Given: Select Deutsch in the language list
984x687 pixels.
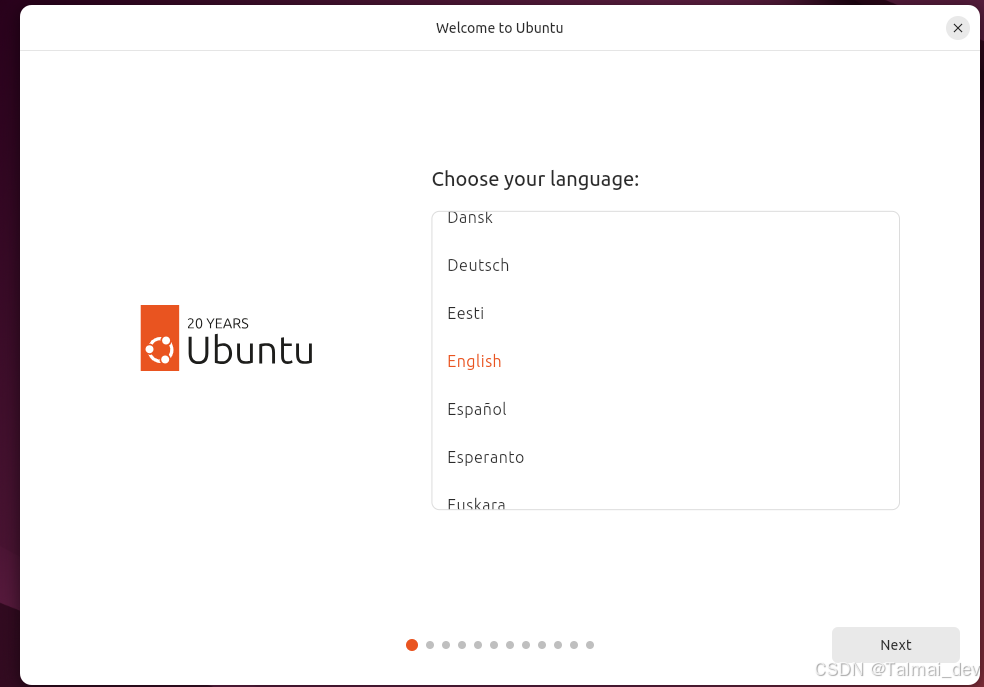Looking at the screenshot, I should point(665,265).
